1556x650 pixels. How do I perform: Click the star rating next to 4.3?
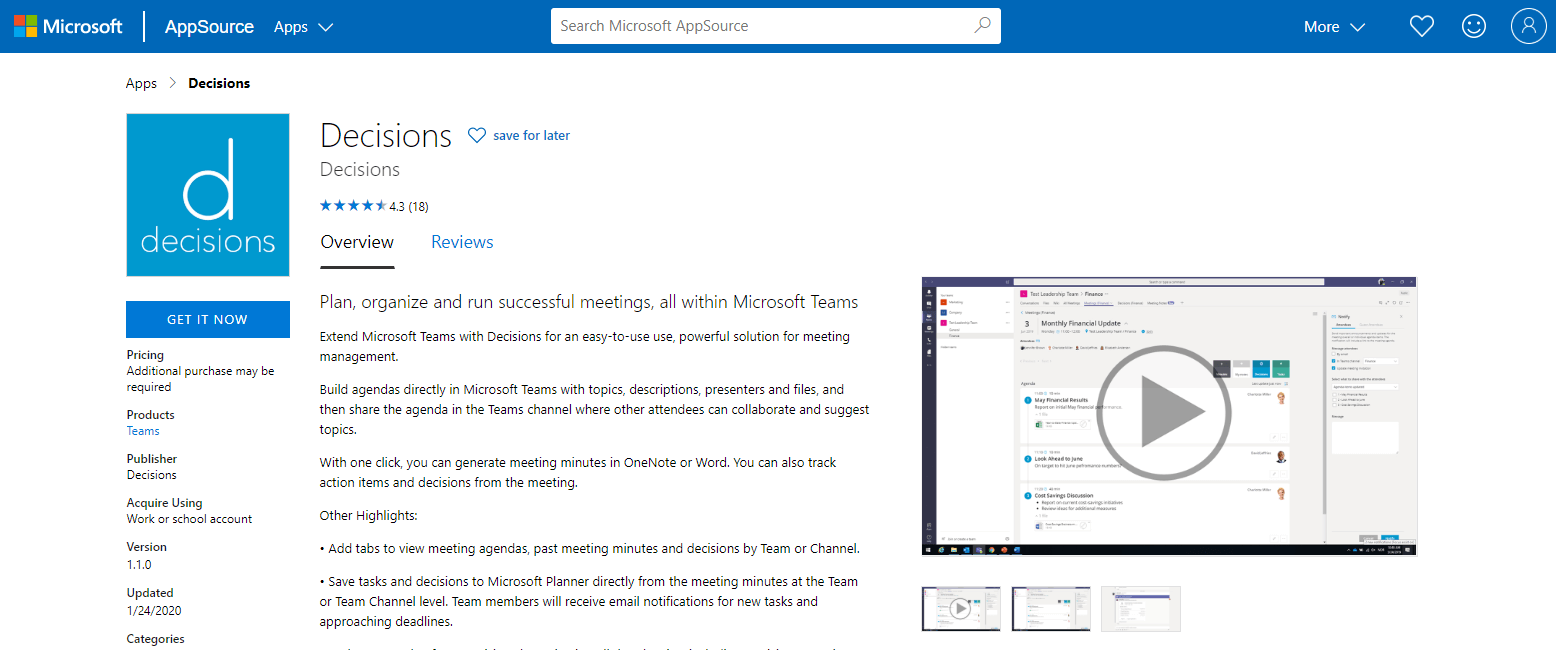353,204
